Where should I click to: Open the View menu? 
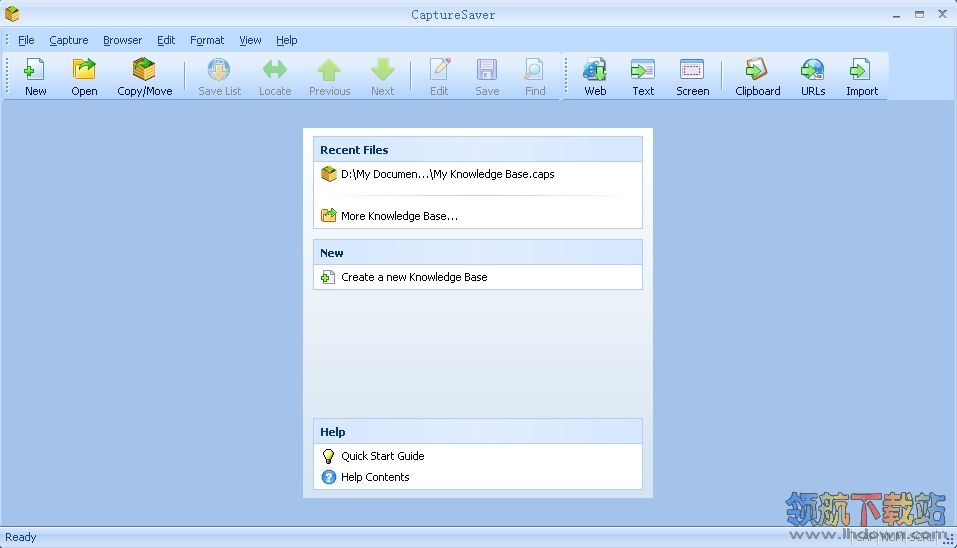click(250, 40)
